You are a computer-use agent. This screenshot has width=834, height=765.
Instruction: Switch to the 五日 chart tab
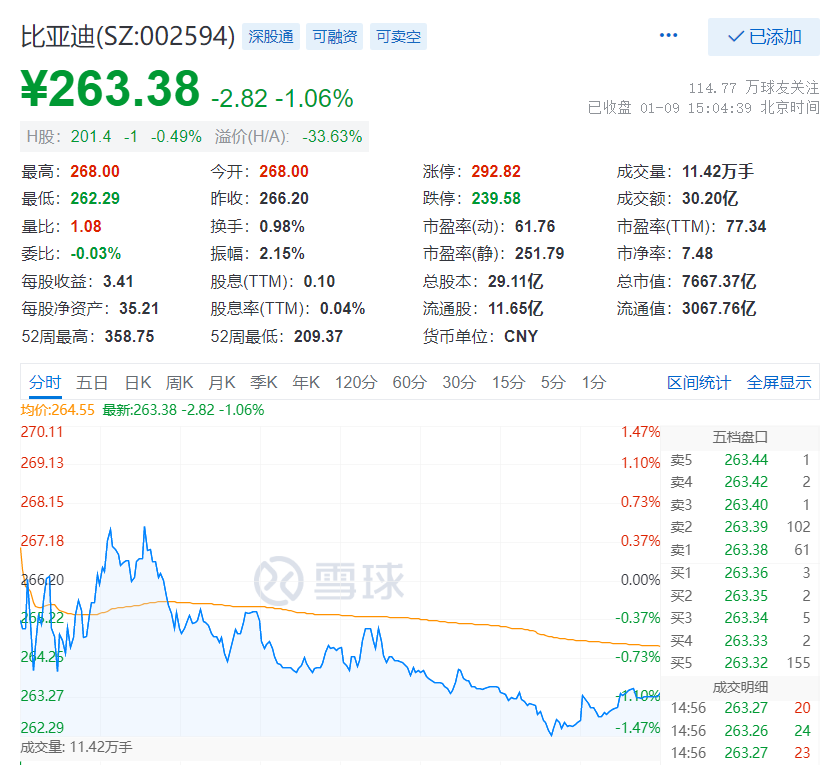click(92, 382)
